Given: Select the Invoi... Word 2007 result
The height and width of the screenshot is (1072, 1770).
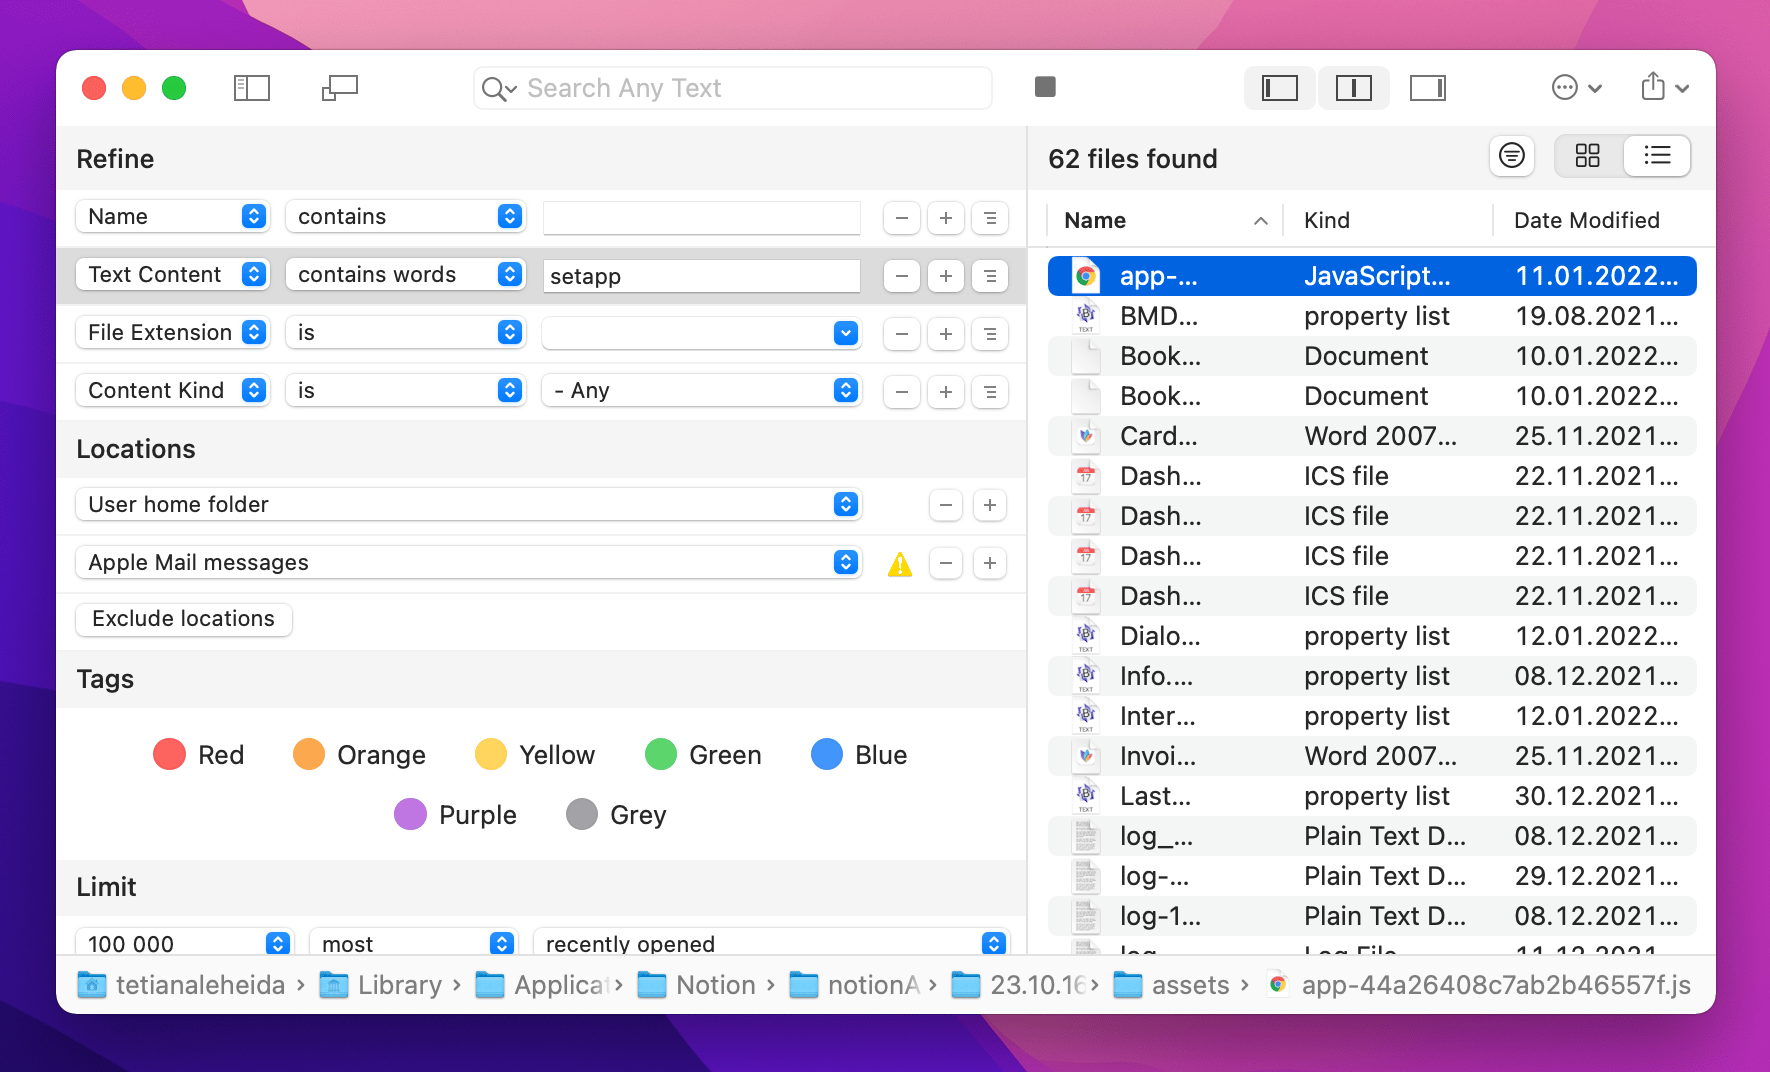Looking at the screenshot, I should [x=1372, y=756].
